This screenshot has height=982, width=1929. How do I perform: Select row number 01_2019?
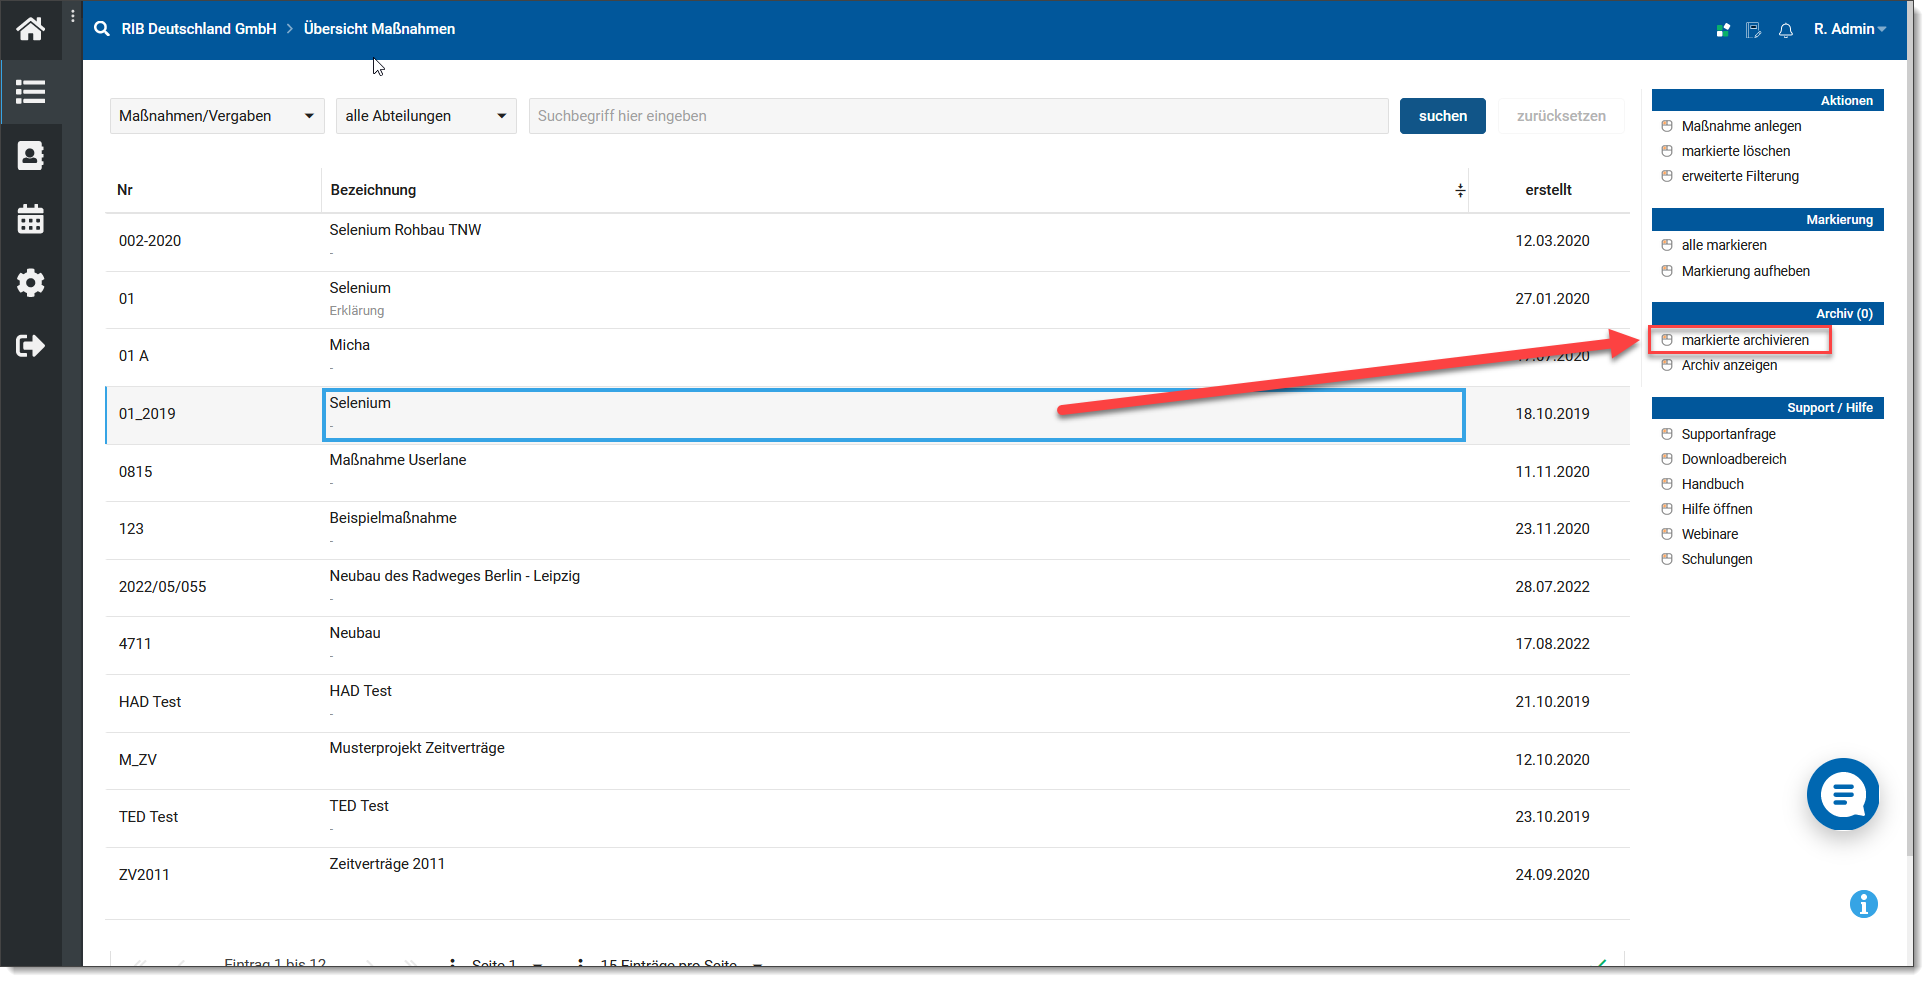[147, 414]
